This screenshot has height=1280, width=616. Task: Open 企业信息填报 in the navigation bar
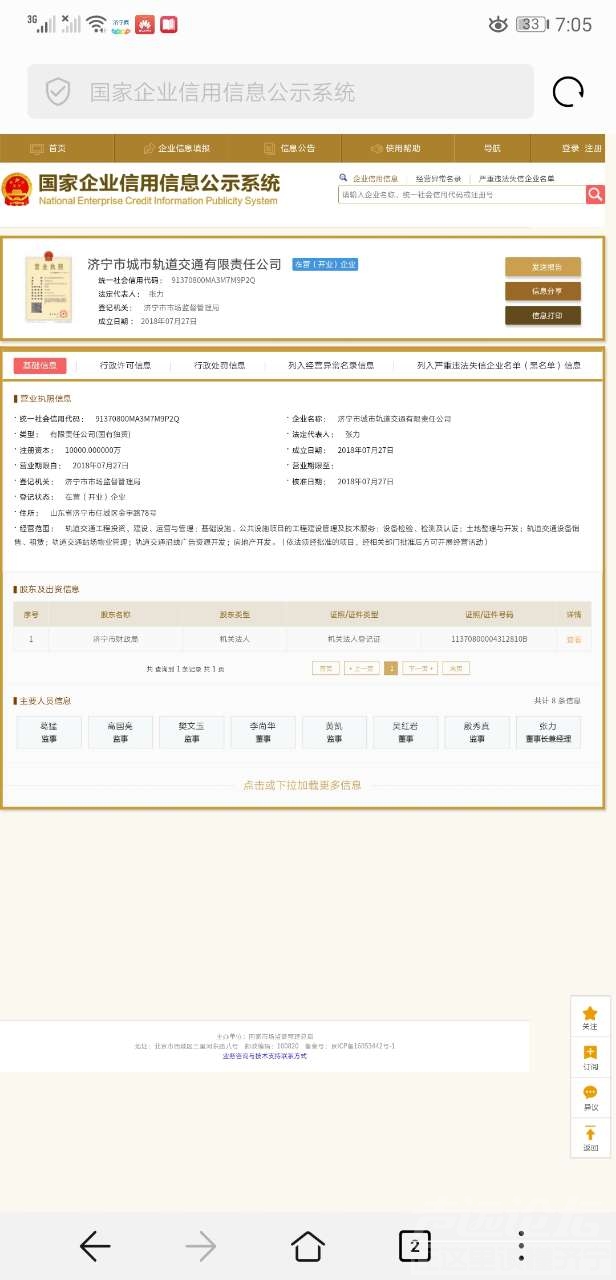tap(177, 148)
